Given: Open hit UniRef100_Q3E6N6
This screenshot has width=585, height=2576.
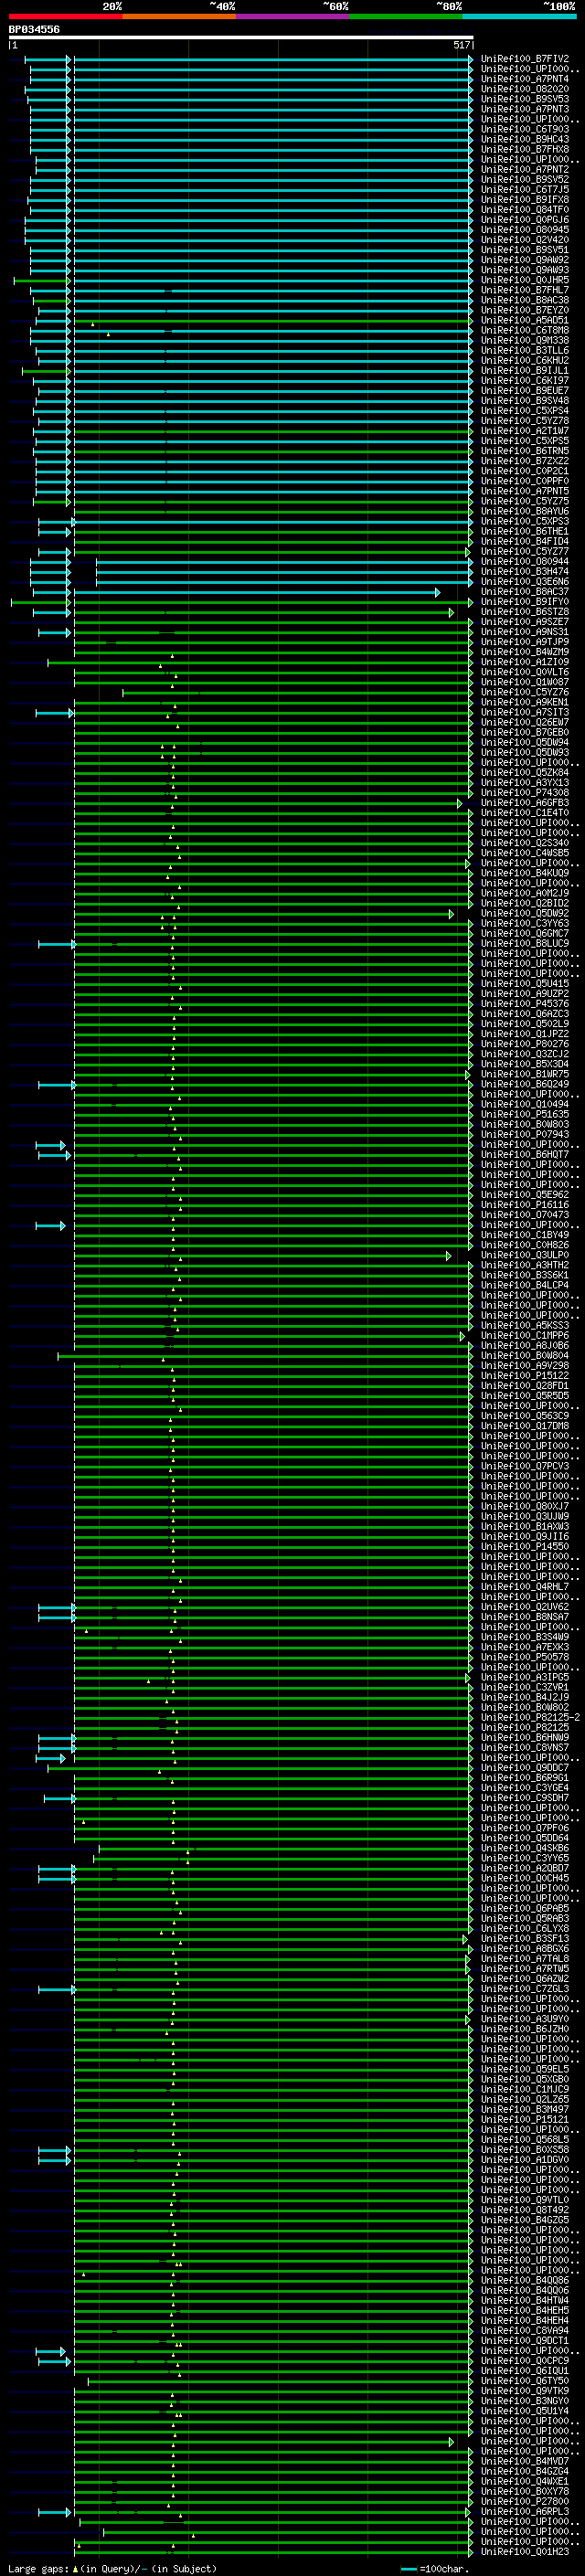Looking at the screenshot, I should tap(525, 582).
